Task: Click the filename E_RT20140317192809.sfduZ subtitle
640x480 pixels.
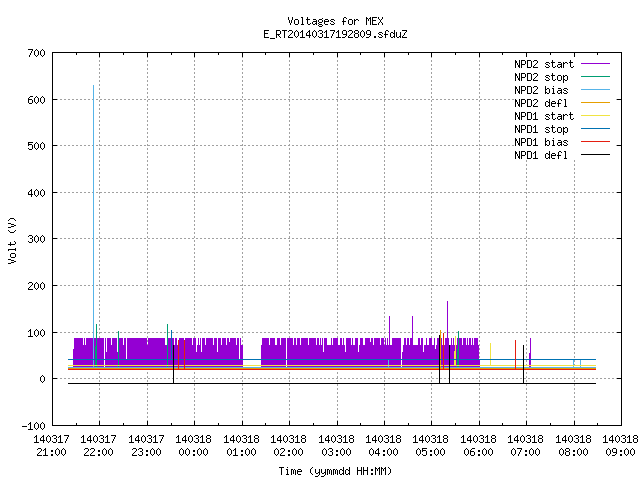Action: 335,34
